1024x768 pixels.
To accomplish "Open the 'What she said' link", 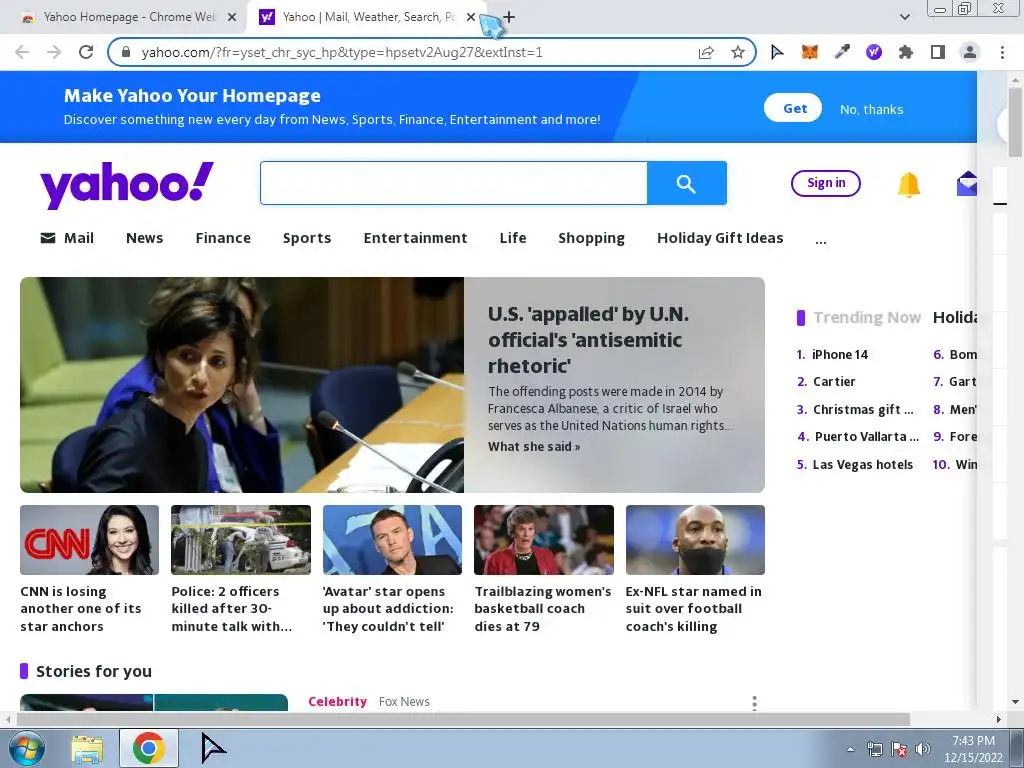I will 534,447.
